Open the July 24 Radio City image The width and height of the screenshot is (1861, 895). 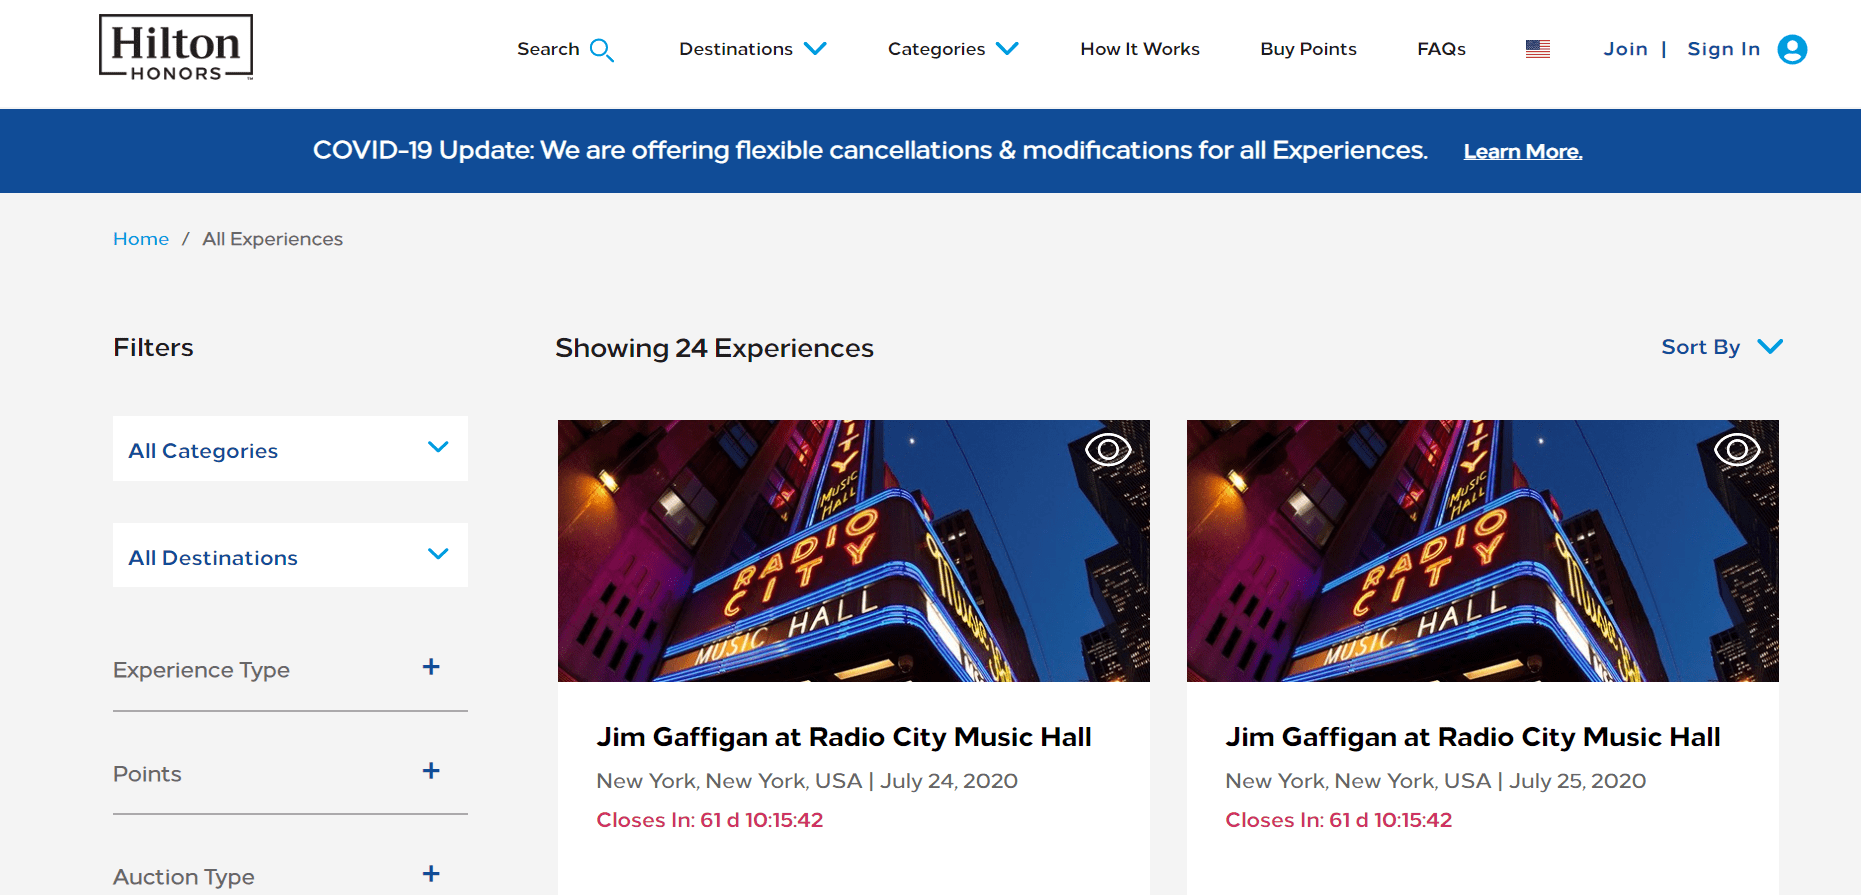(854, 551)
